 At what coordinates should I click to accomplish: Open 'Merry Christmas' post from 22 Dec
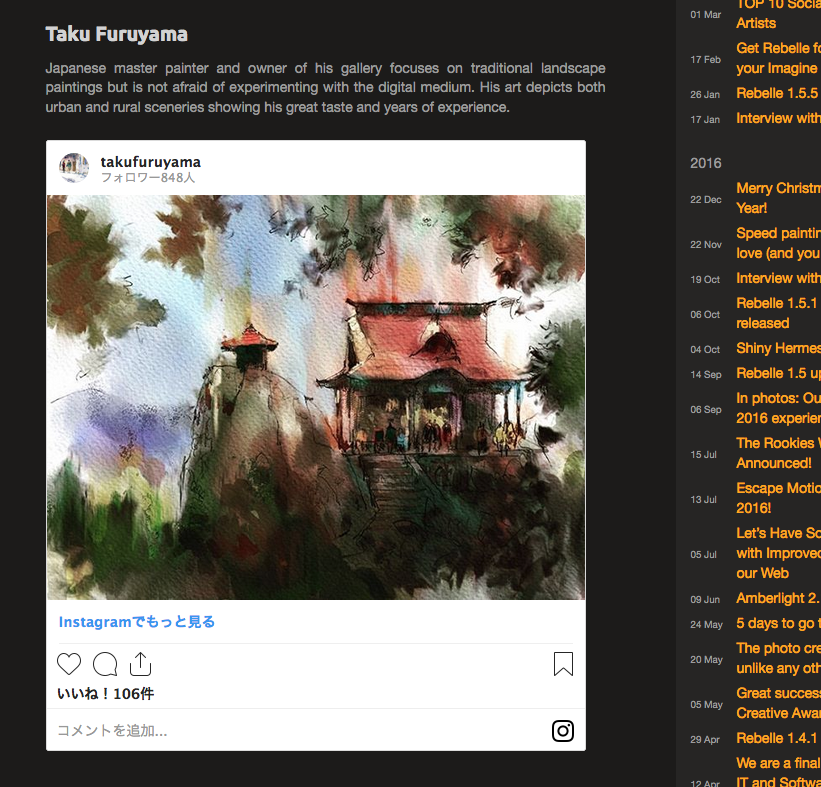(x=778, y=198)
